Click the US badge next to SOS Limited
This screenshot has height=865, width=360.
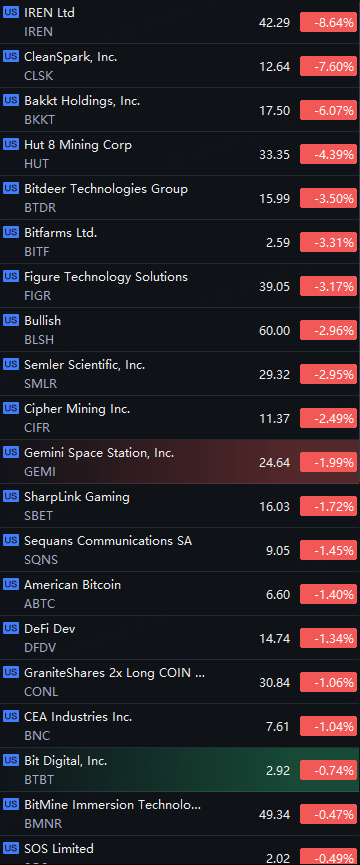(x=10, y=848)
